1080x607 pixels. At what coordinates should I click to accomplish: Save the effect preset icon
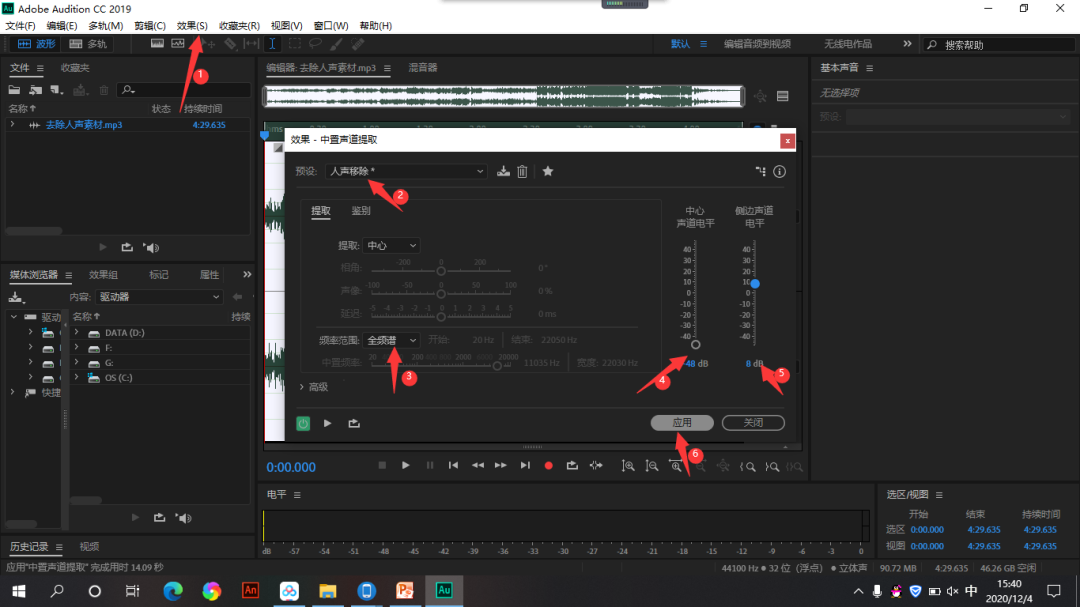503,172
